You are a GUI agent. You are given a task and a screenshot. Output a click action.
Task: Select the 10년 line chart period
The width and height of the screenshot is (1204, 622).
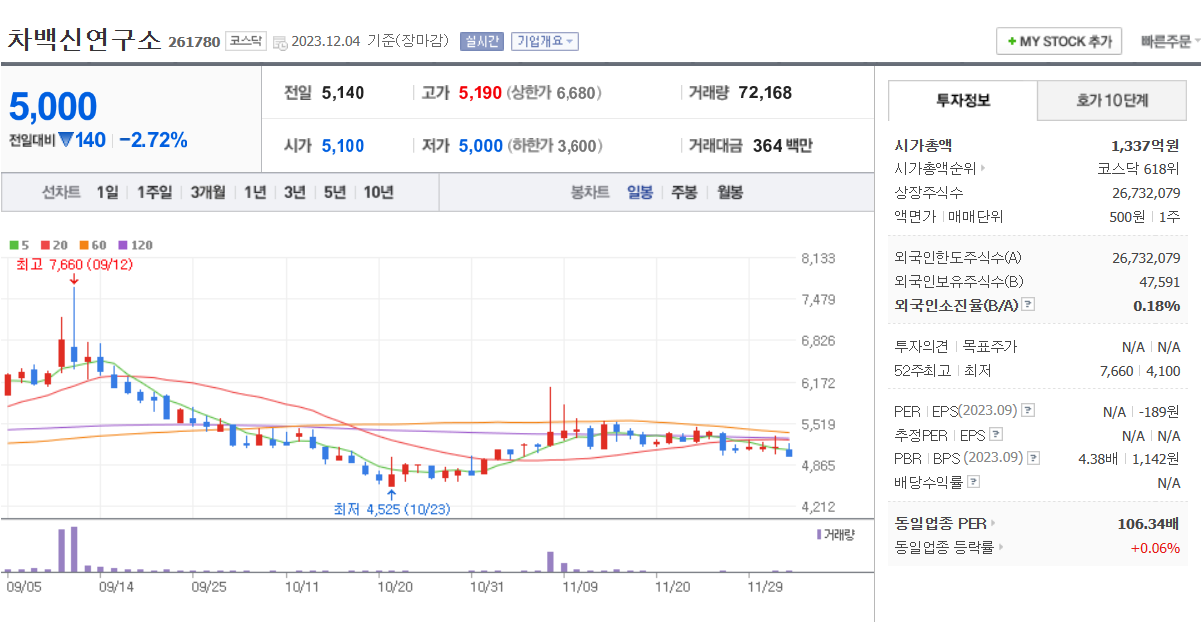coord(378,192)
